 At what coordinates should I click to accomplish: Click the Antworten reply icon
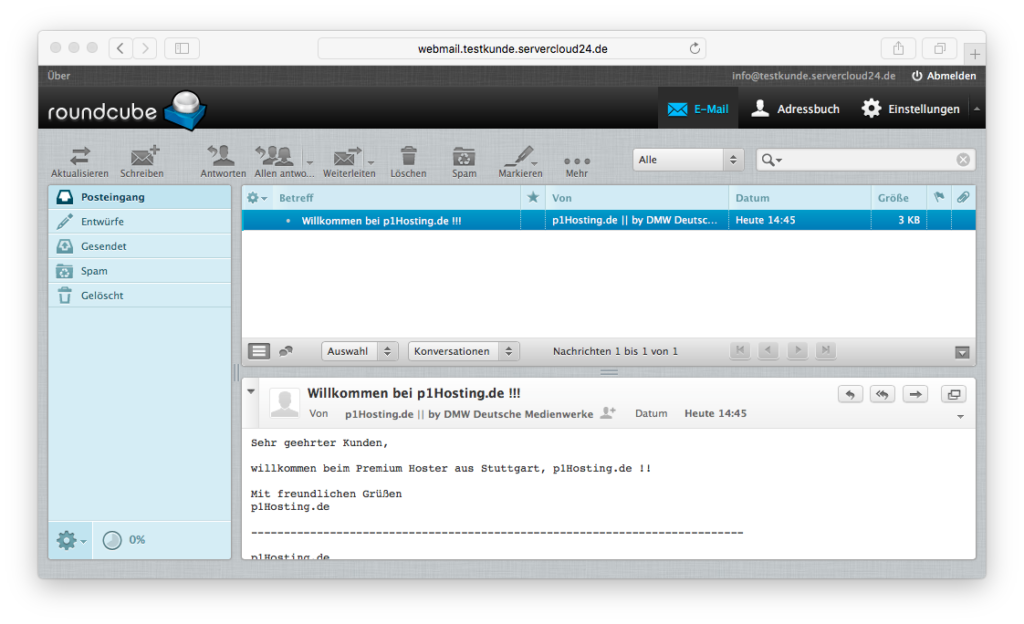pos(222,156)
